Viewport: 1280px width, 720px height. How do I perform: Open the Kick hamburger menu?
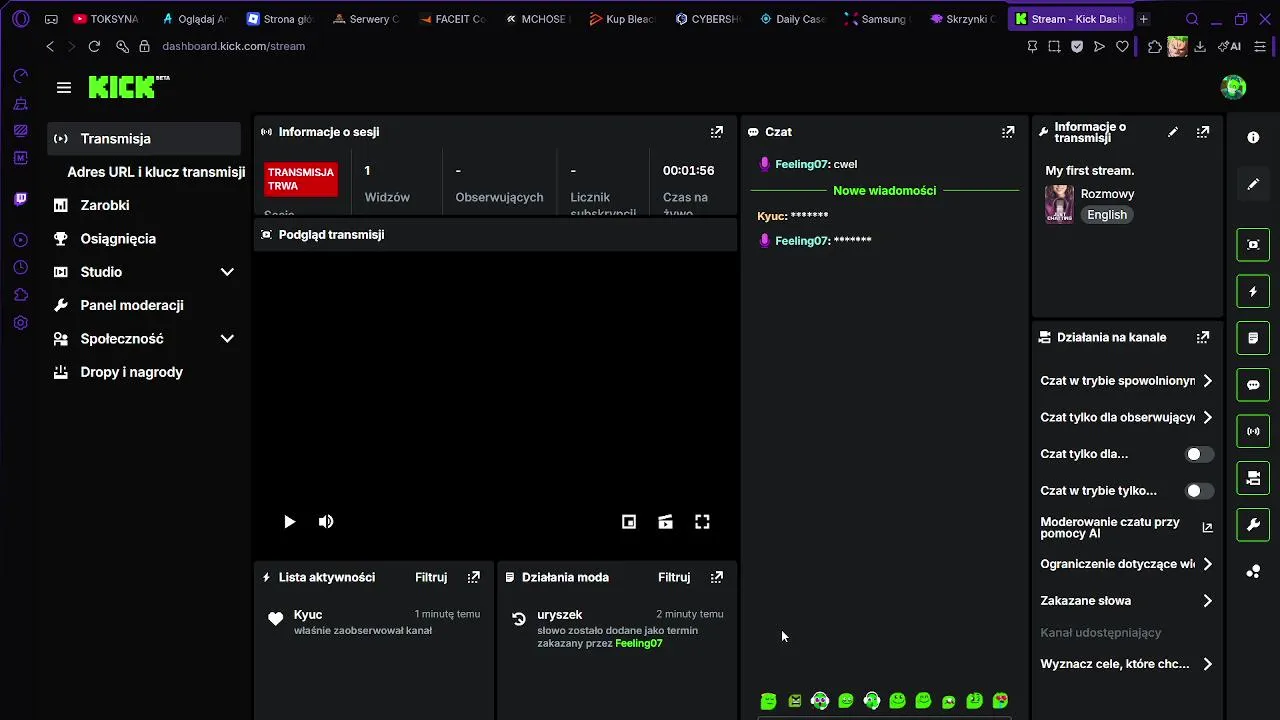[x=64, y=88]
